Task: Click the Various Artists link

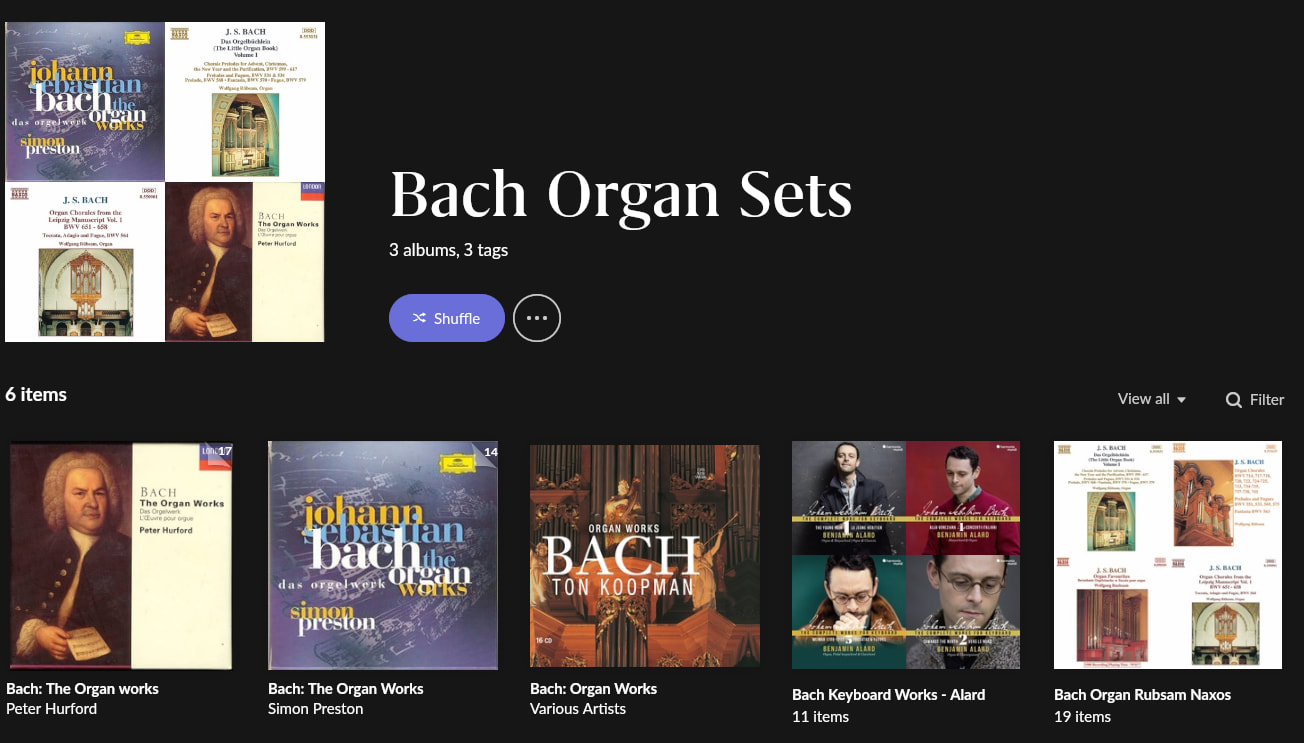Action: pyautogui.click(x=578, y=709)
